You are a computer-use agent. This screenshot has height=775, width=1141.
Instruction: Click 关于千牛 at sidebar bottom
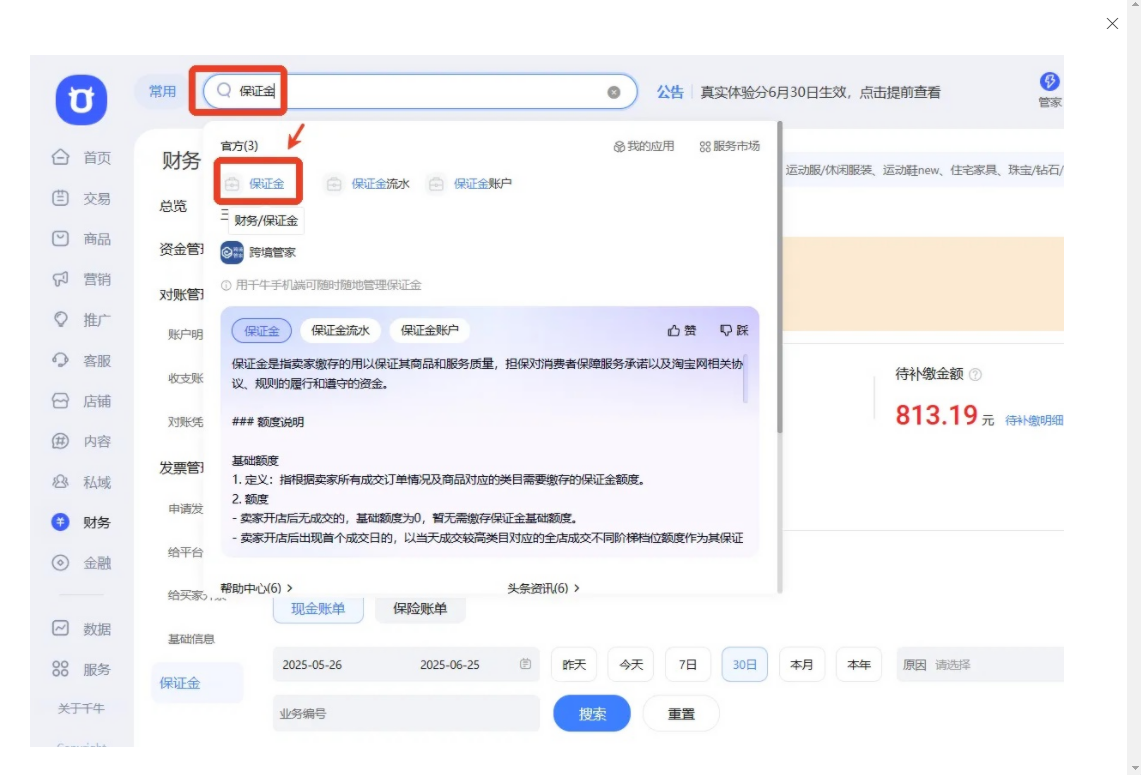tap(82, 708)
